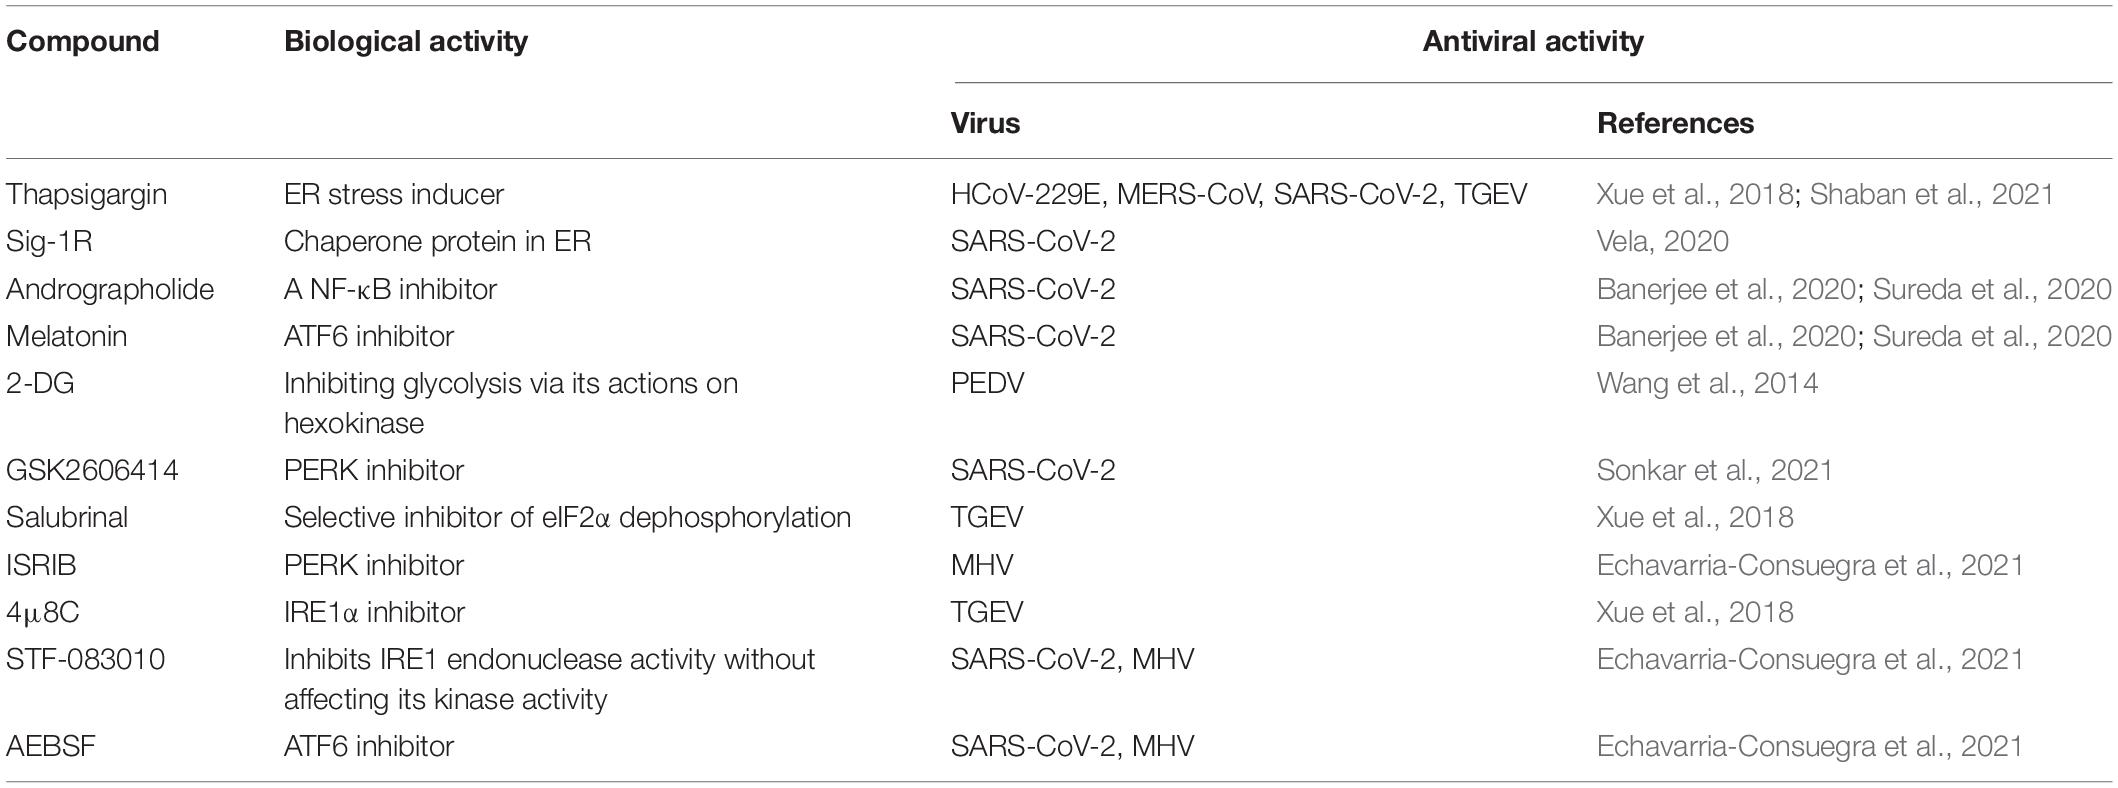Follow the Wang et al., 2014 citation
Image resolution: width=2118 pixels, height=788 pixels.
[x=1707, y=383]
